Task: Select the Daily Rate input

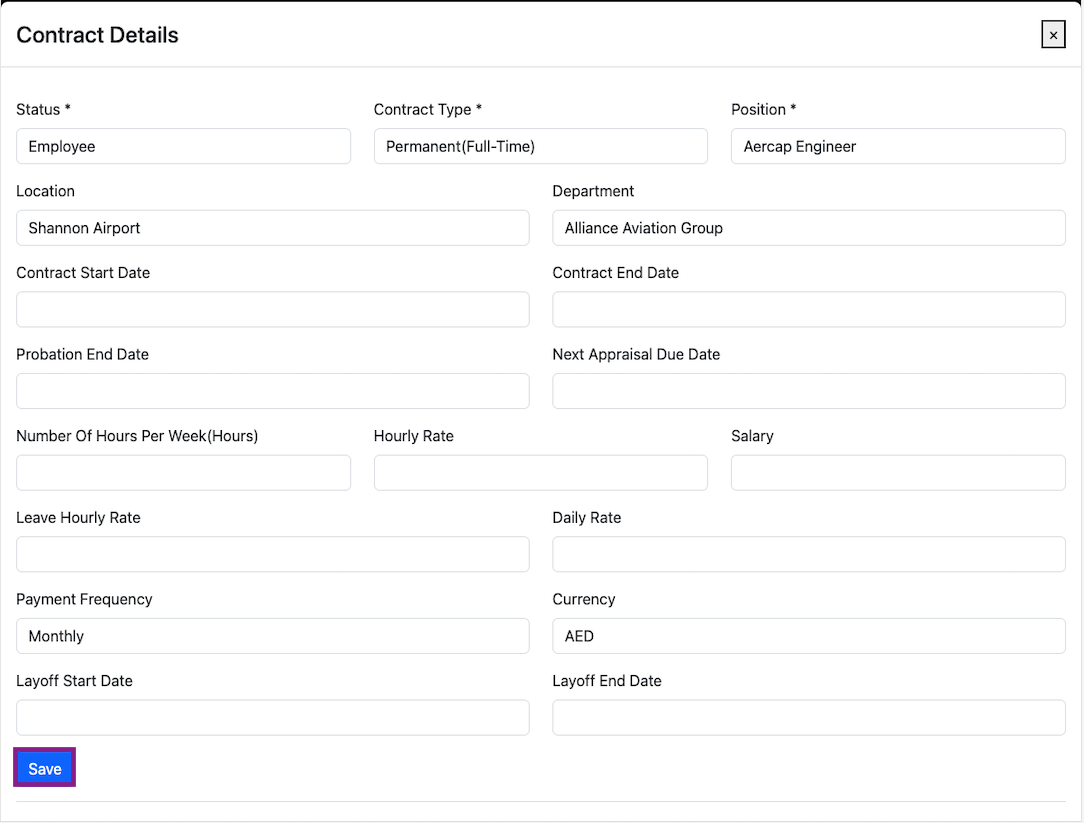Action: [808, 554]
